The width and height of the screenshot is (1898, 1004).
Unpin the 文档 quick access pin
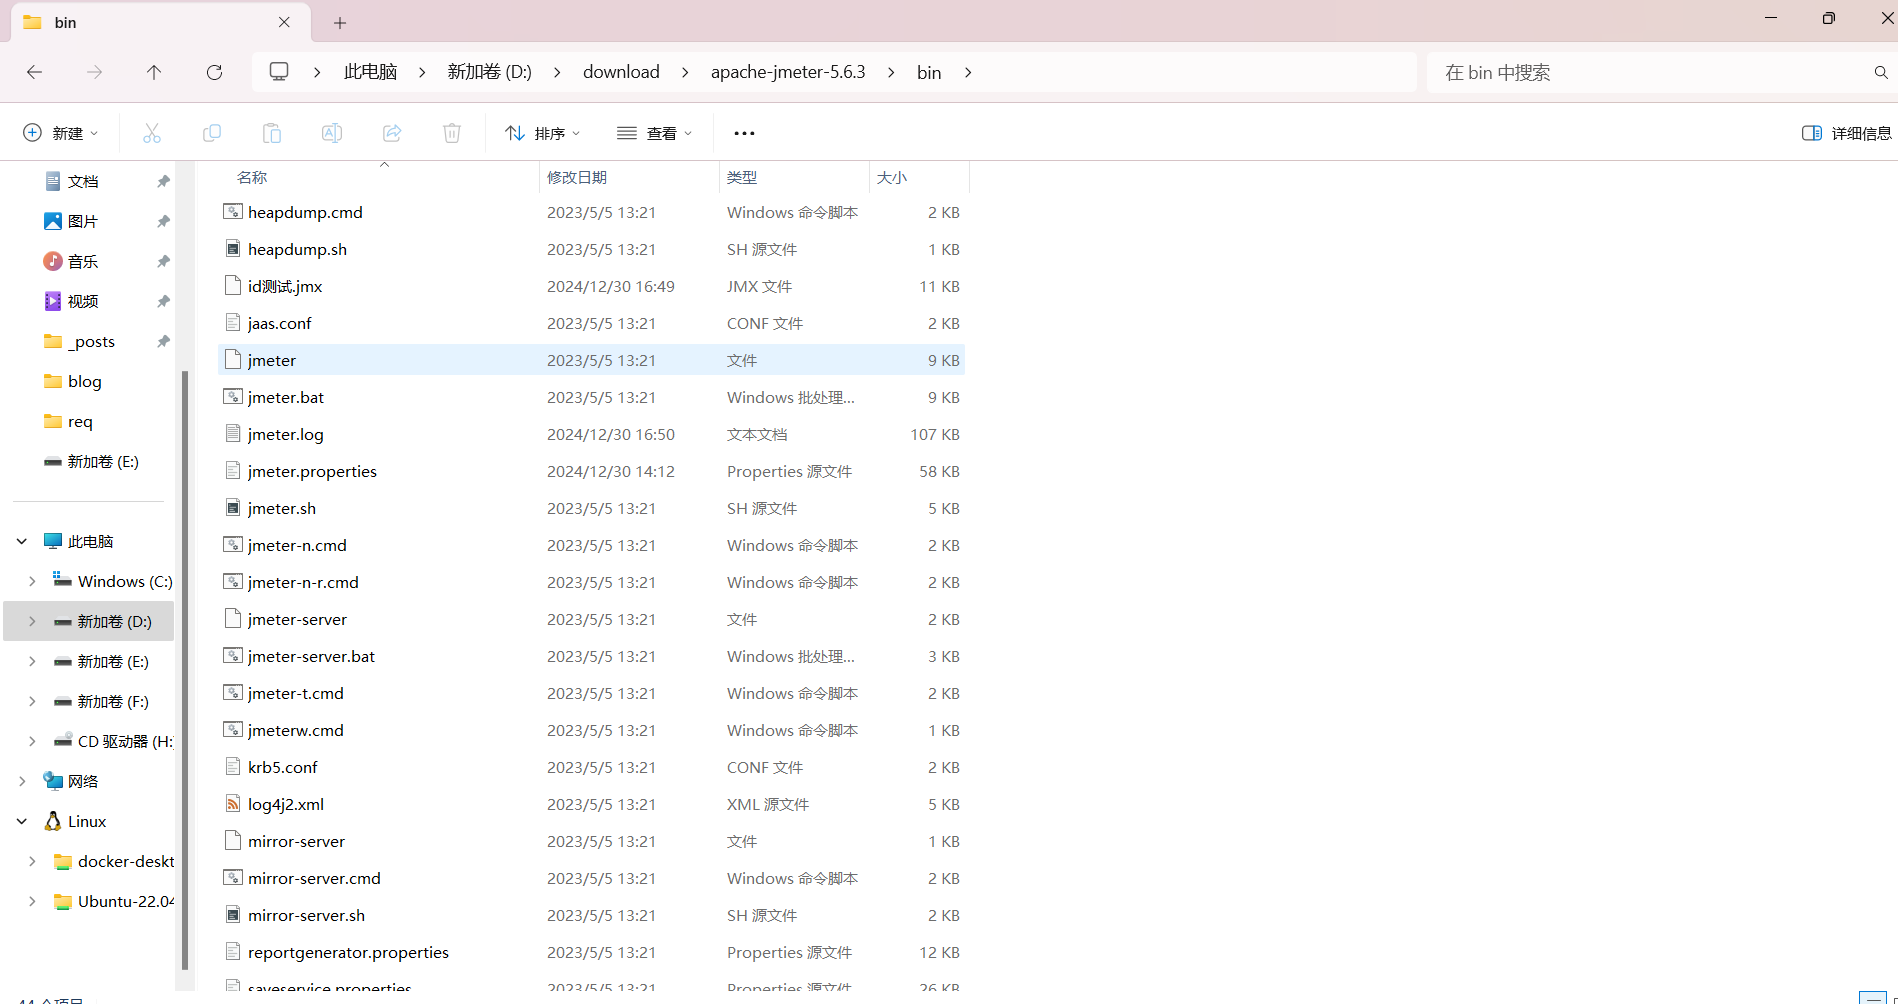[163, 181]
